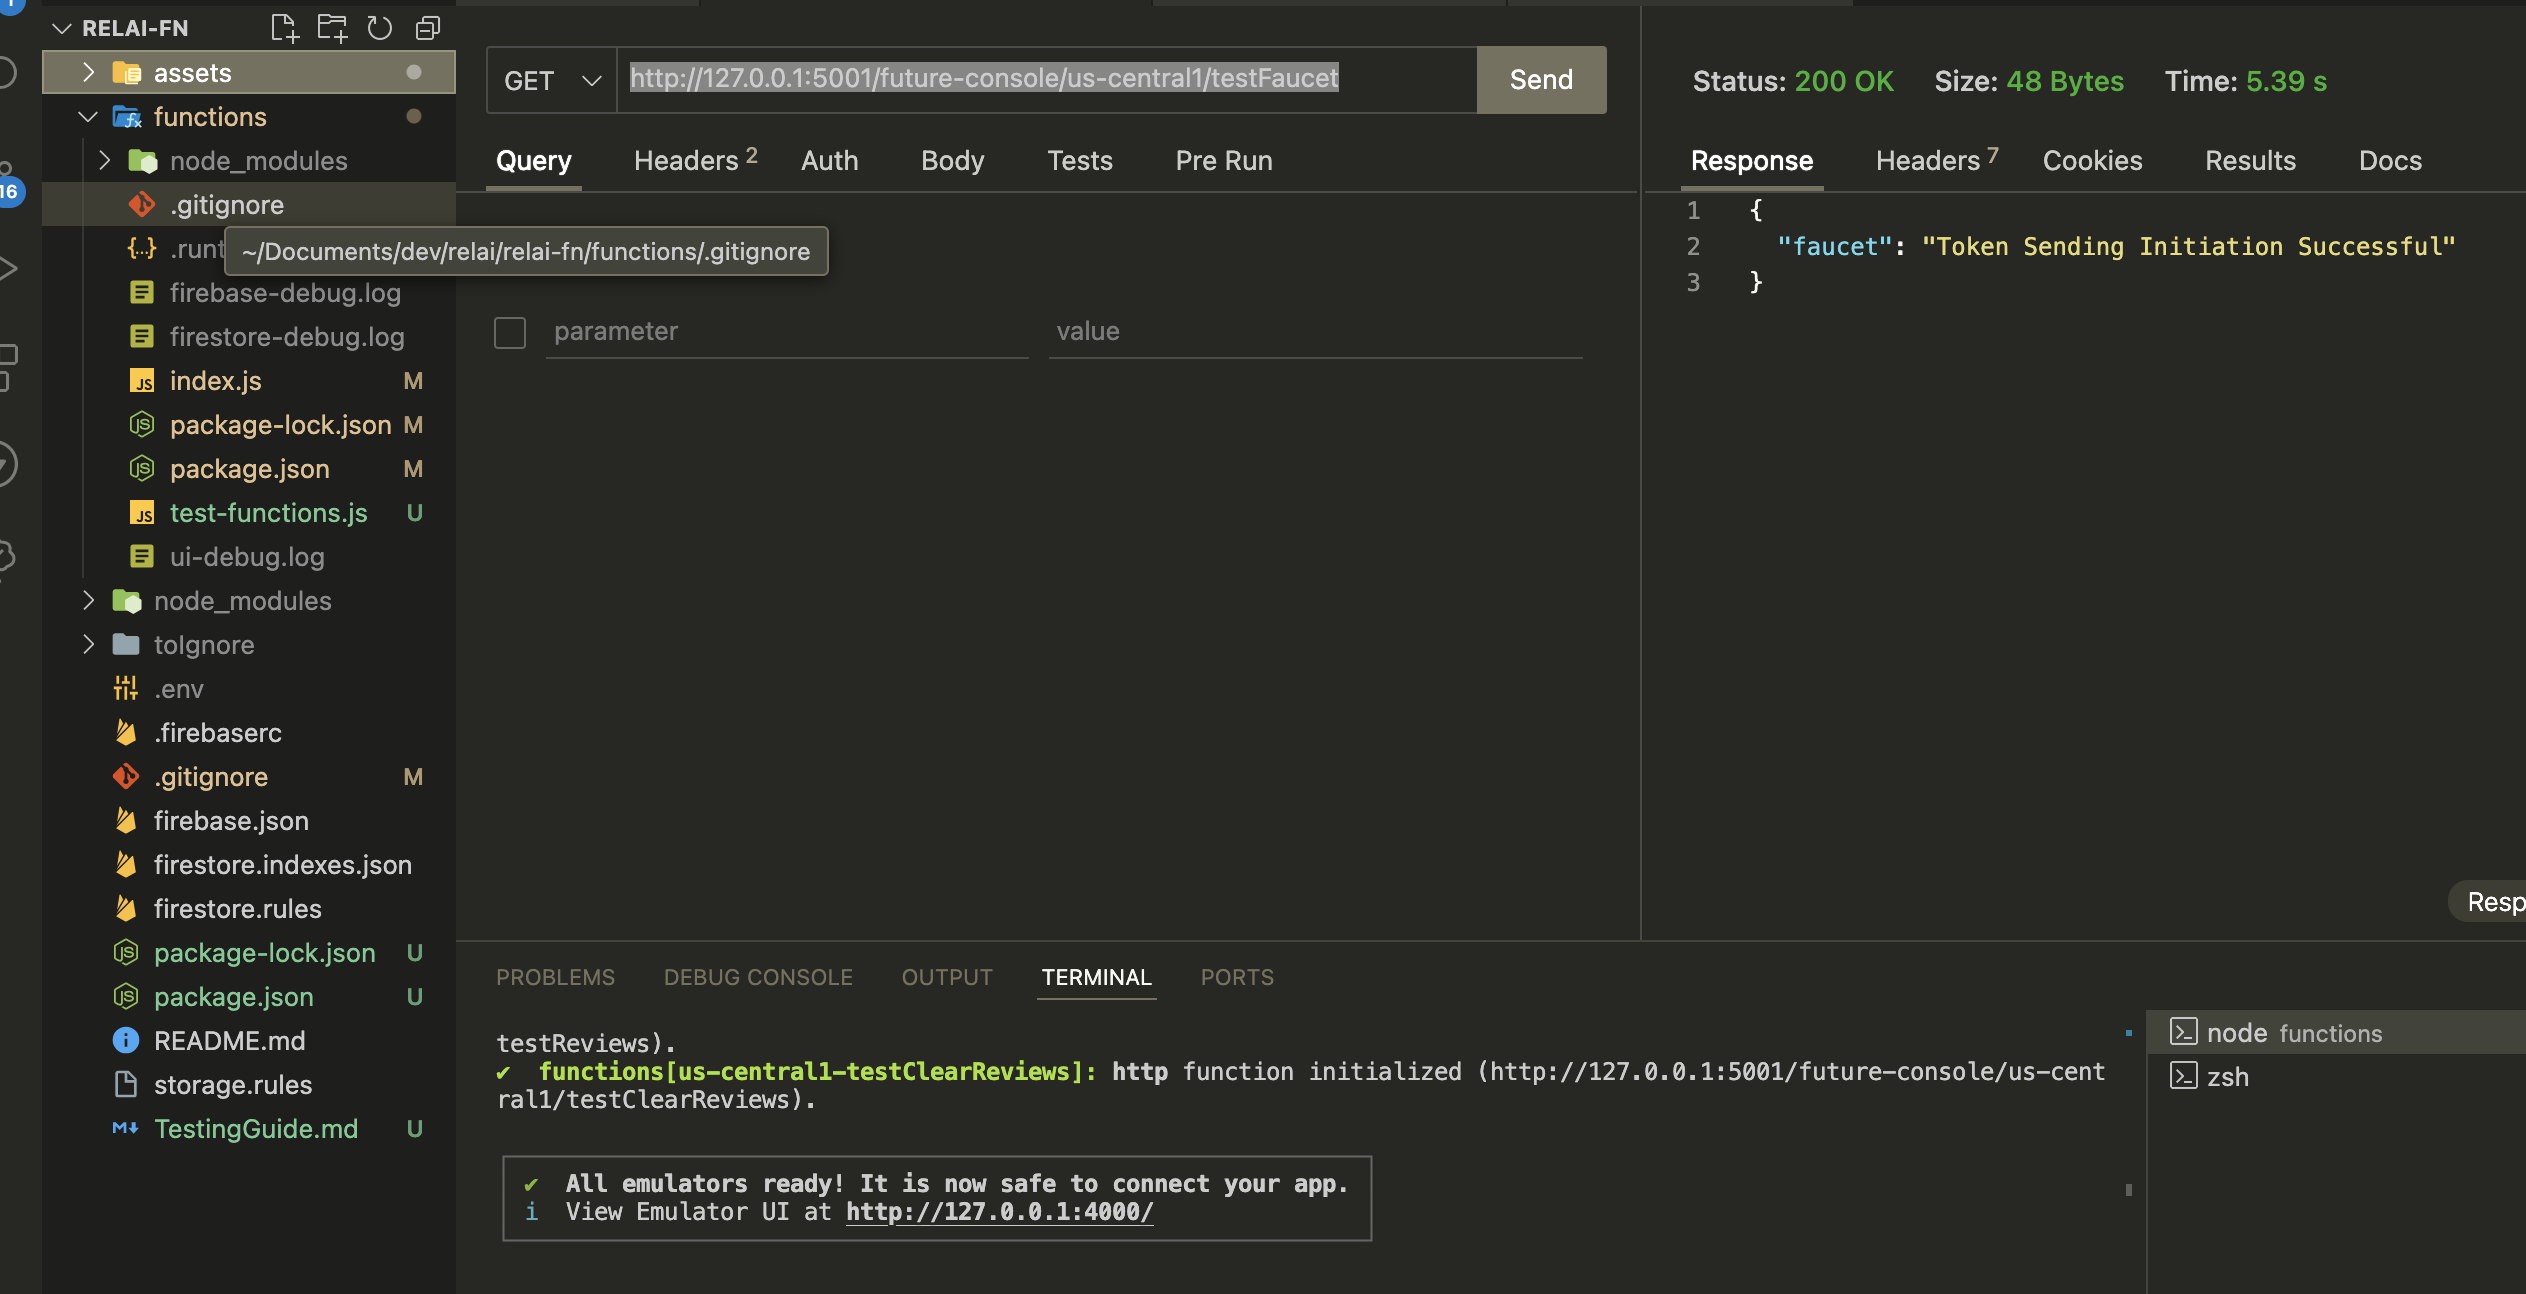Viewport: 2526px width, 1294px height.
Task: Click the parameter value input field
Action: point(1315,332)
